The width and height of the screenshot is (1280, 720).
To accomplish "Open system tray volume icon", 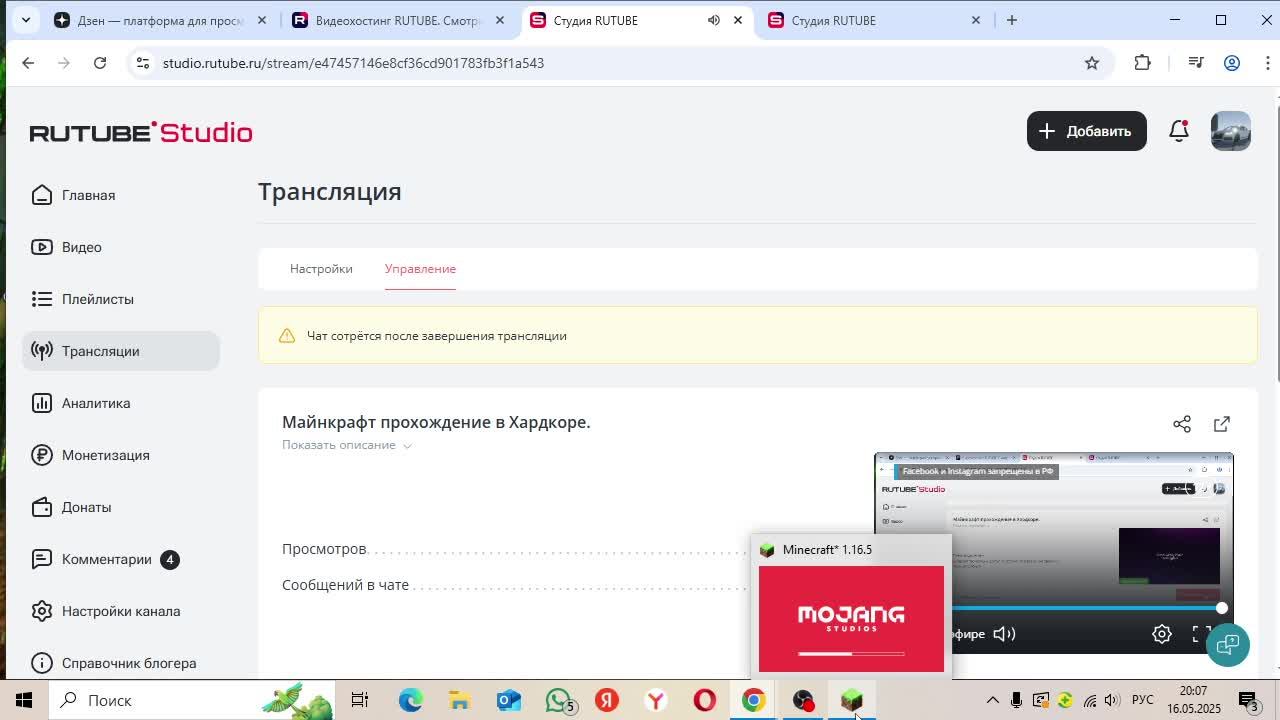I will pyautogui.click(x=1112, y=700).
